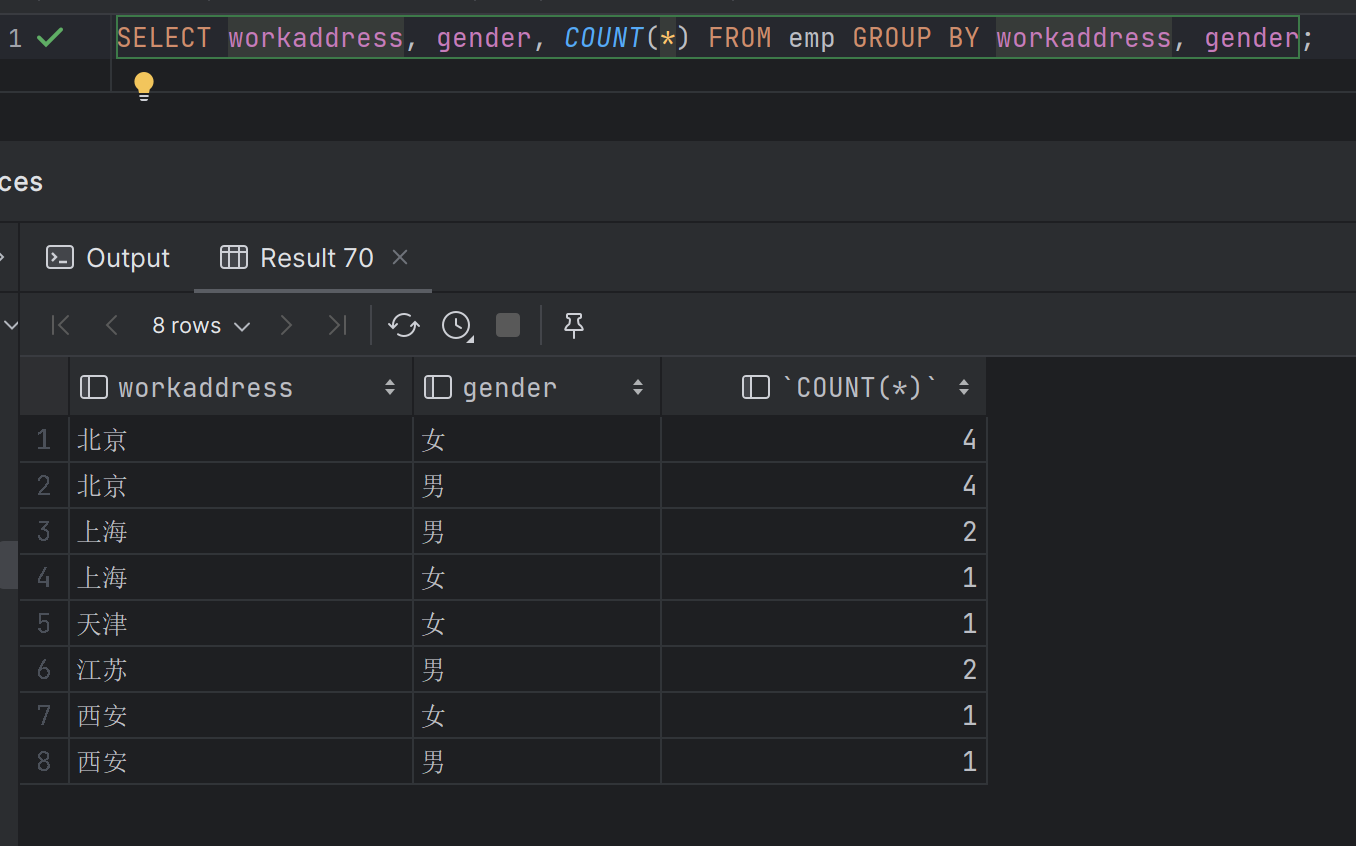Open the auto-refresh clock icon

pos(457,325)
